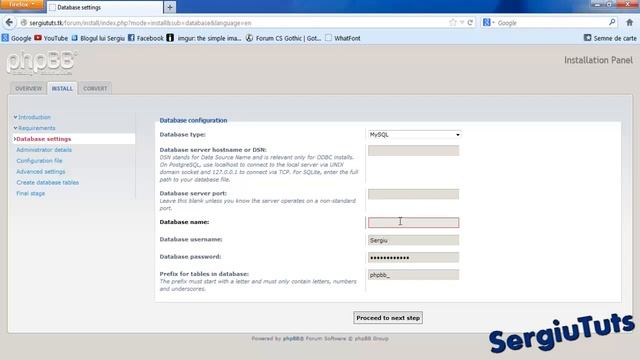Click the Database username field with Sergiu

coord(413,240)
